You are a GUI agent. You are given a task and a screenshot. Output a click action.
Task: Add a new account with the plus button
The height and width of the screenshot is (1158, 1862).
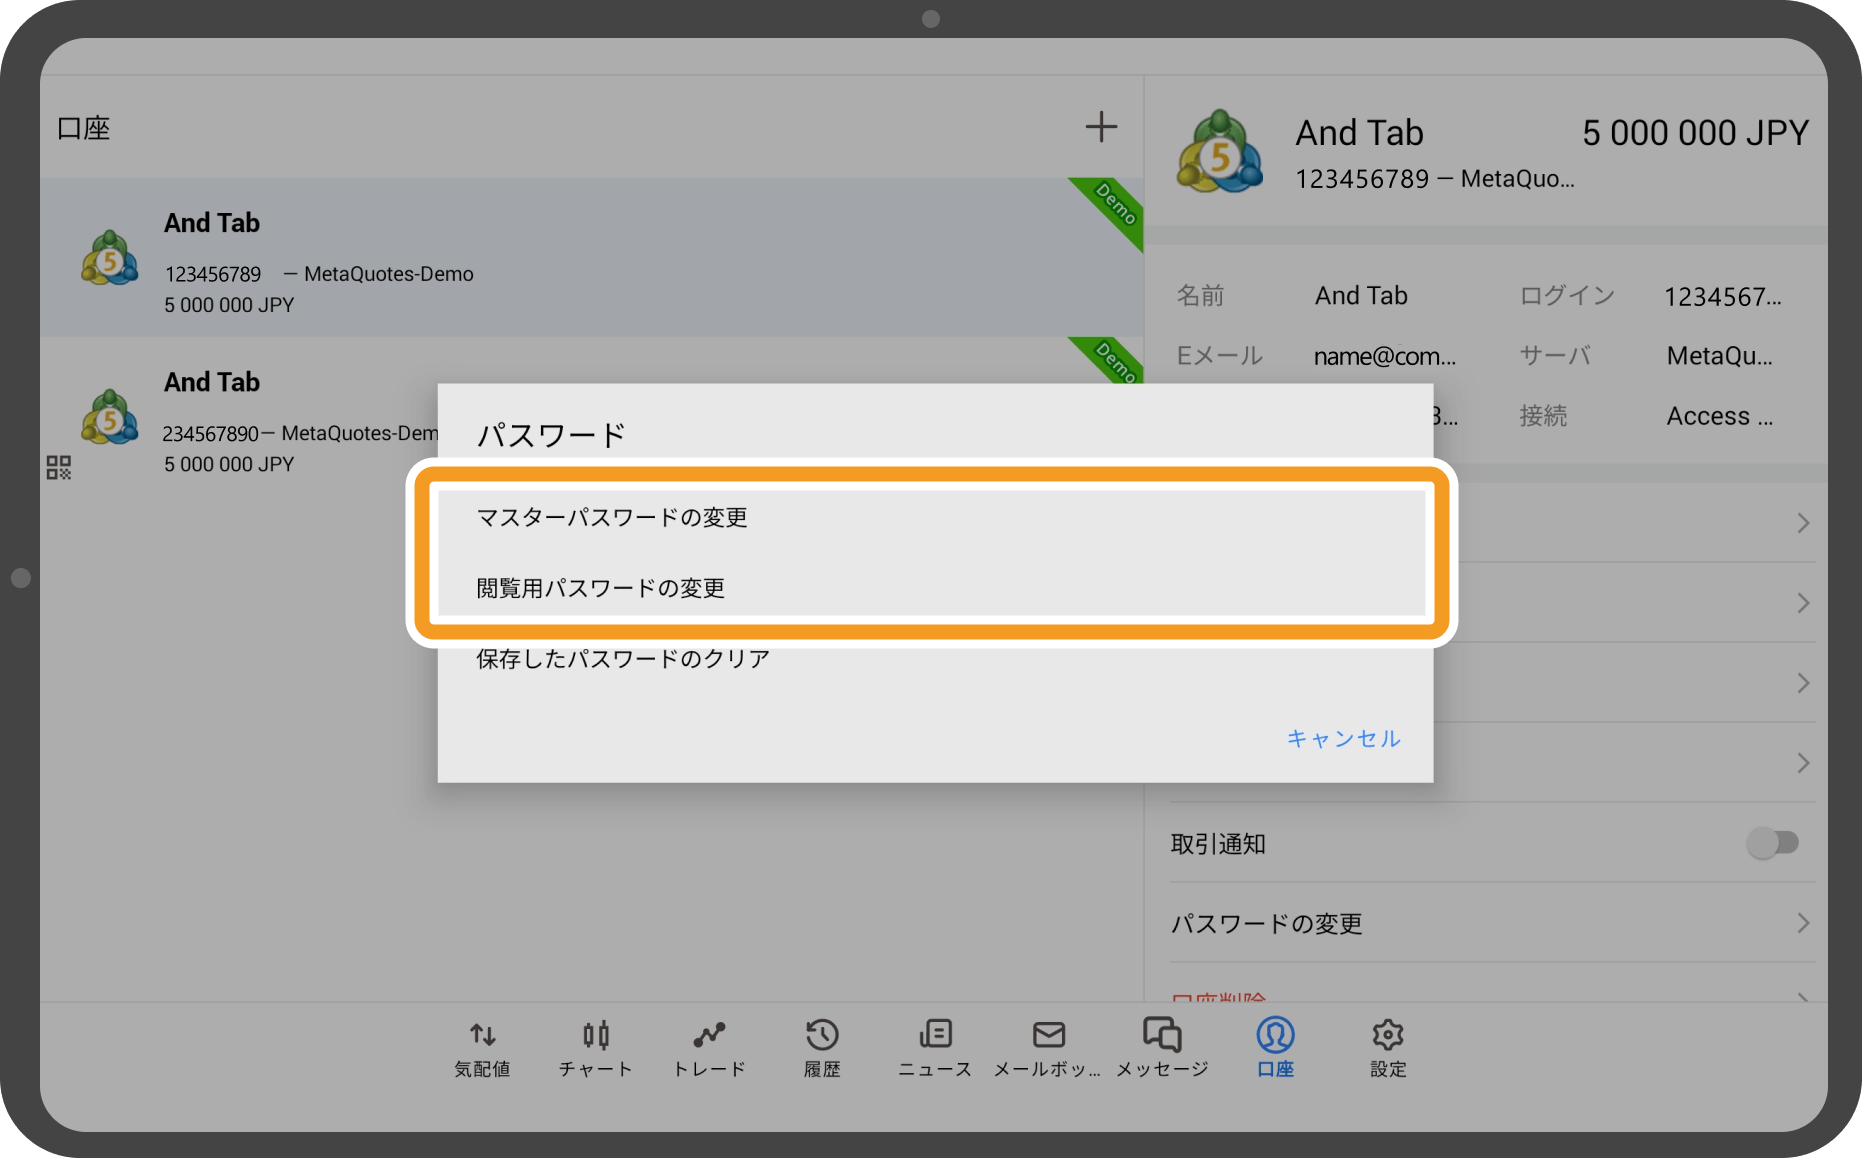coord(1101,126)
